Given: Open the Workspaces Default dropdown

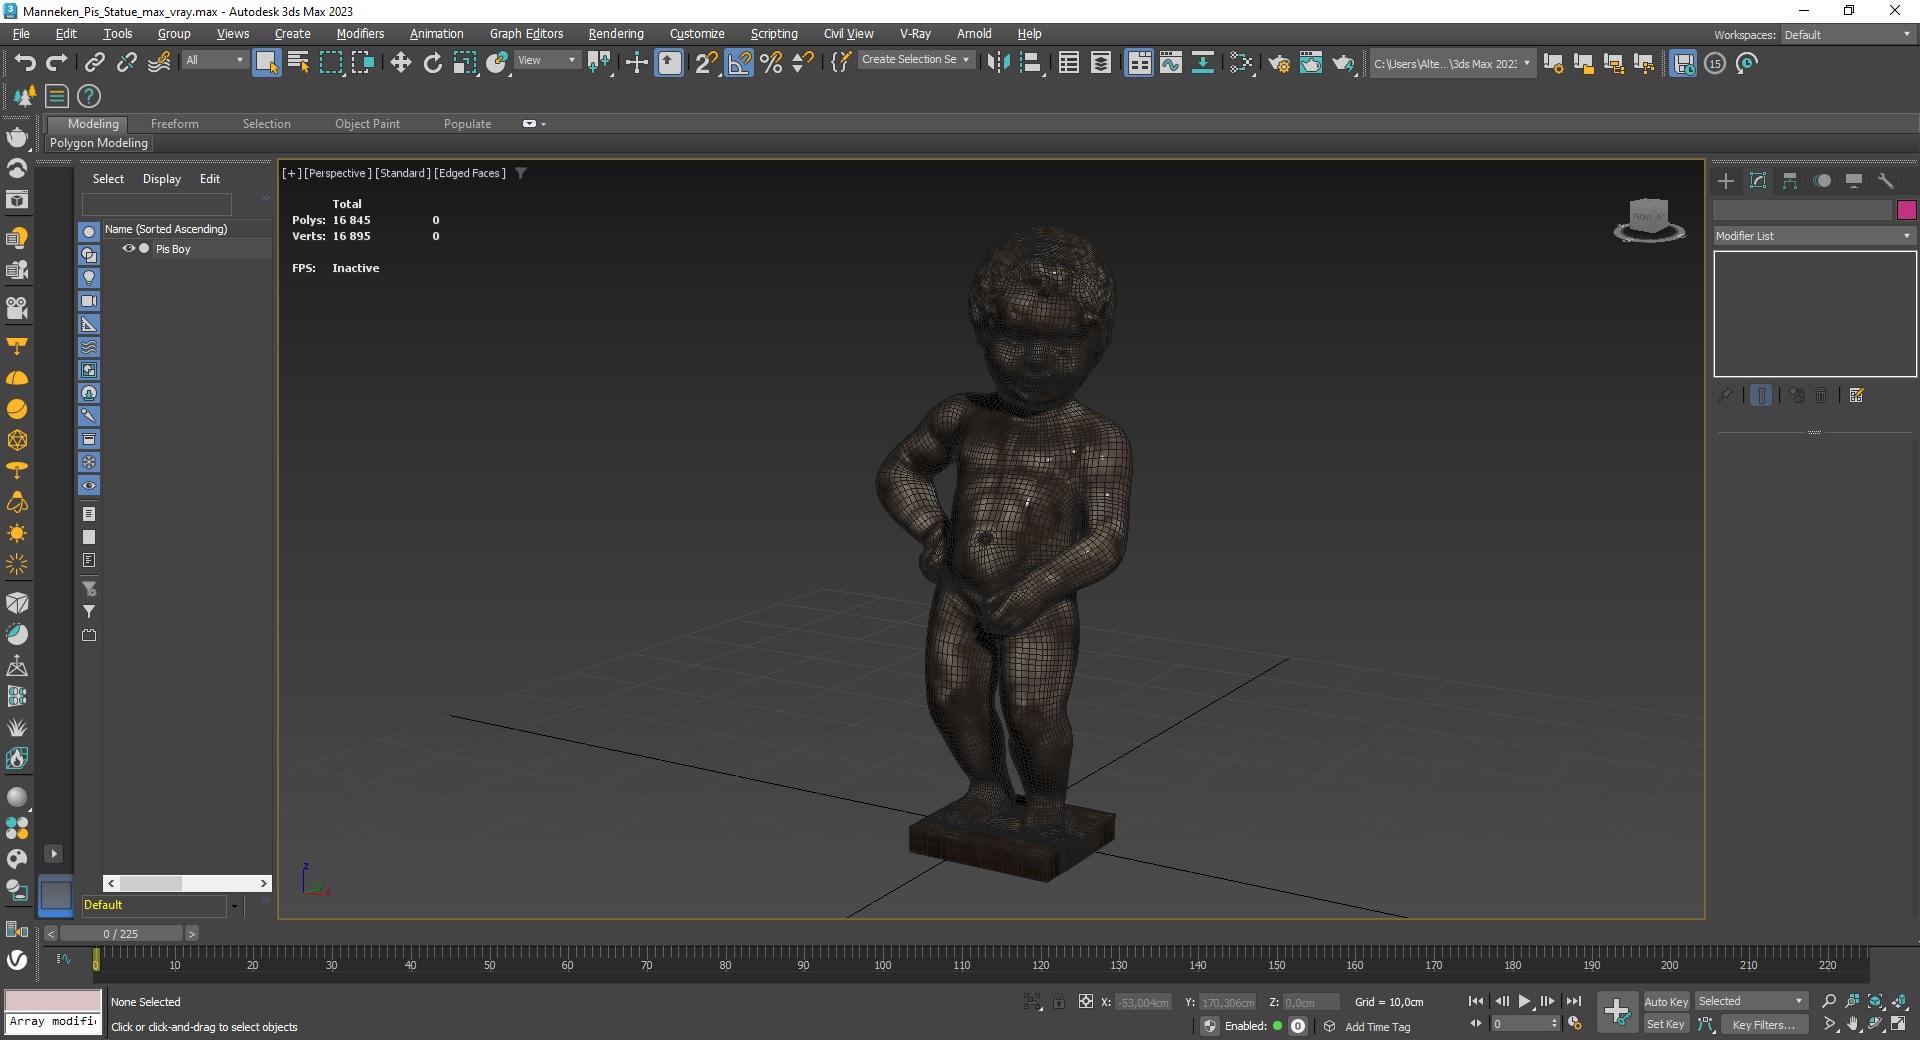Looking at the screenshot, I should pos(1848,35).
